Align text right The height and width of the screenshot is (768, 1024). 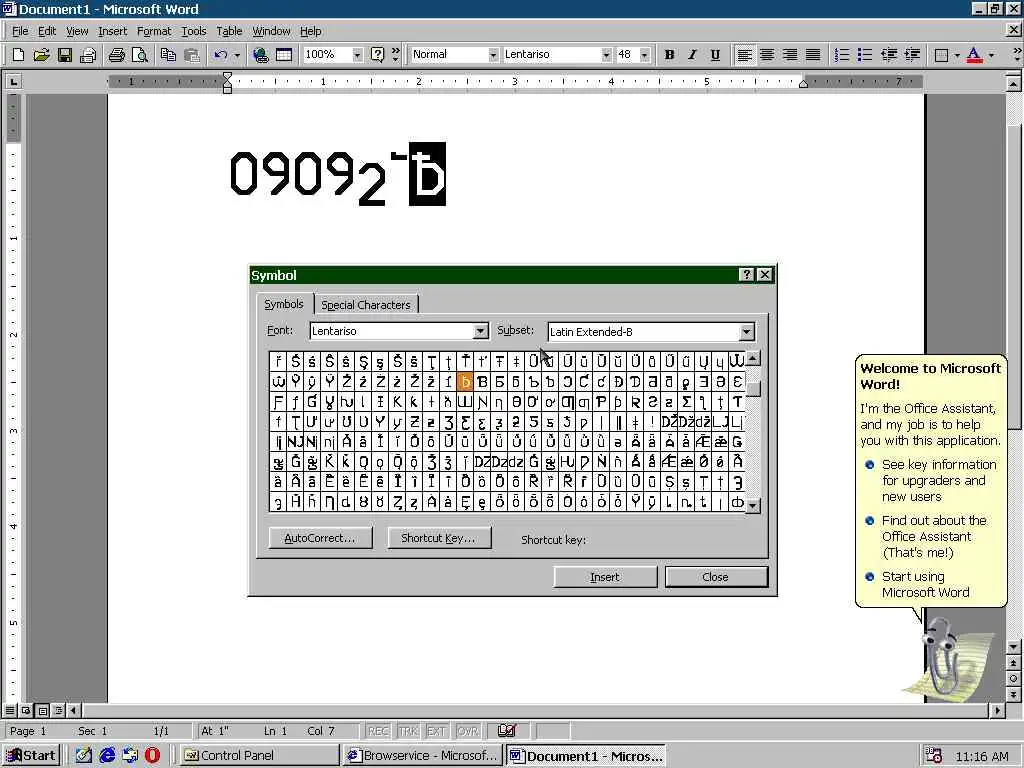(x=790, y=55)
